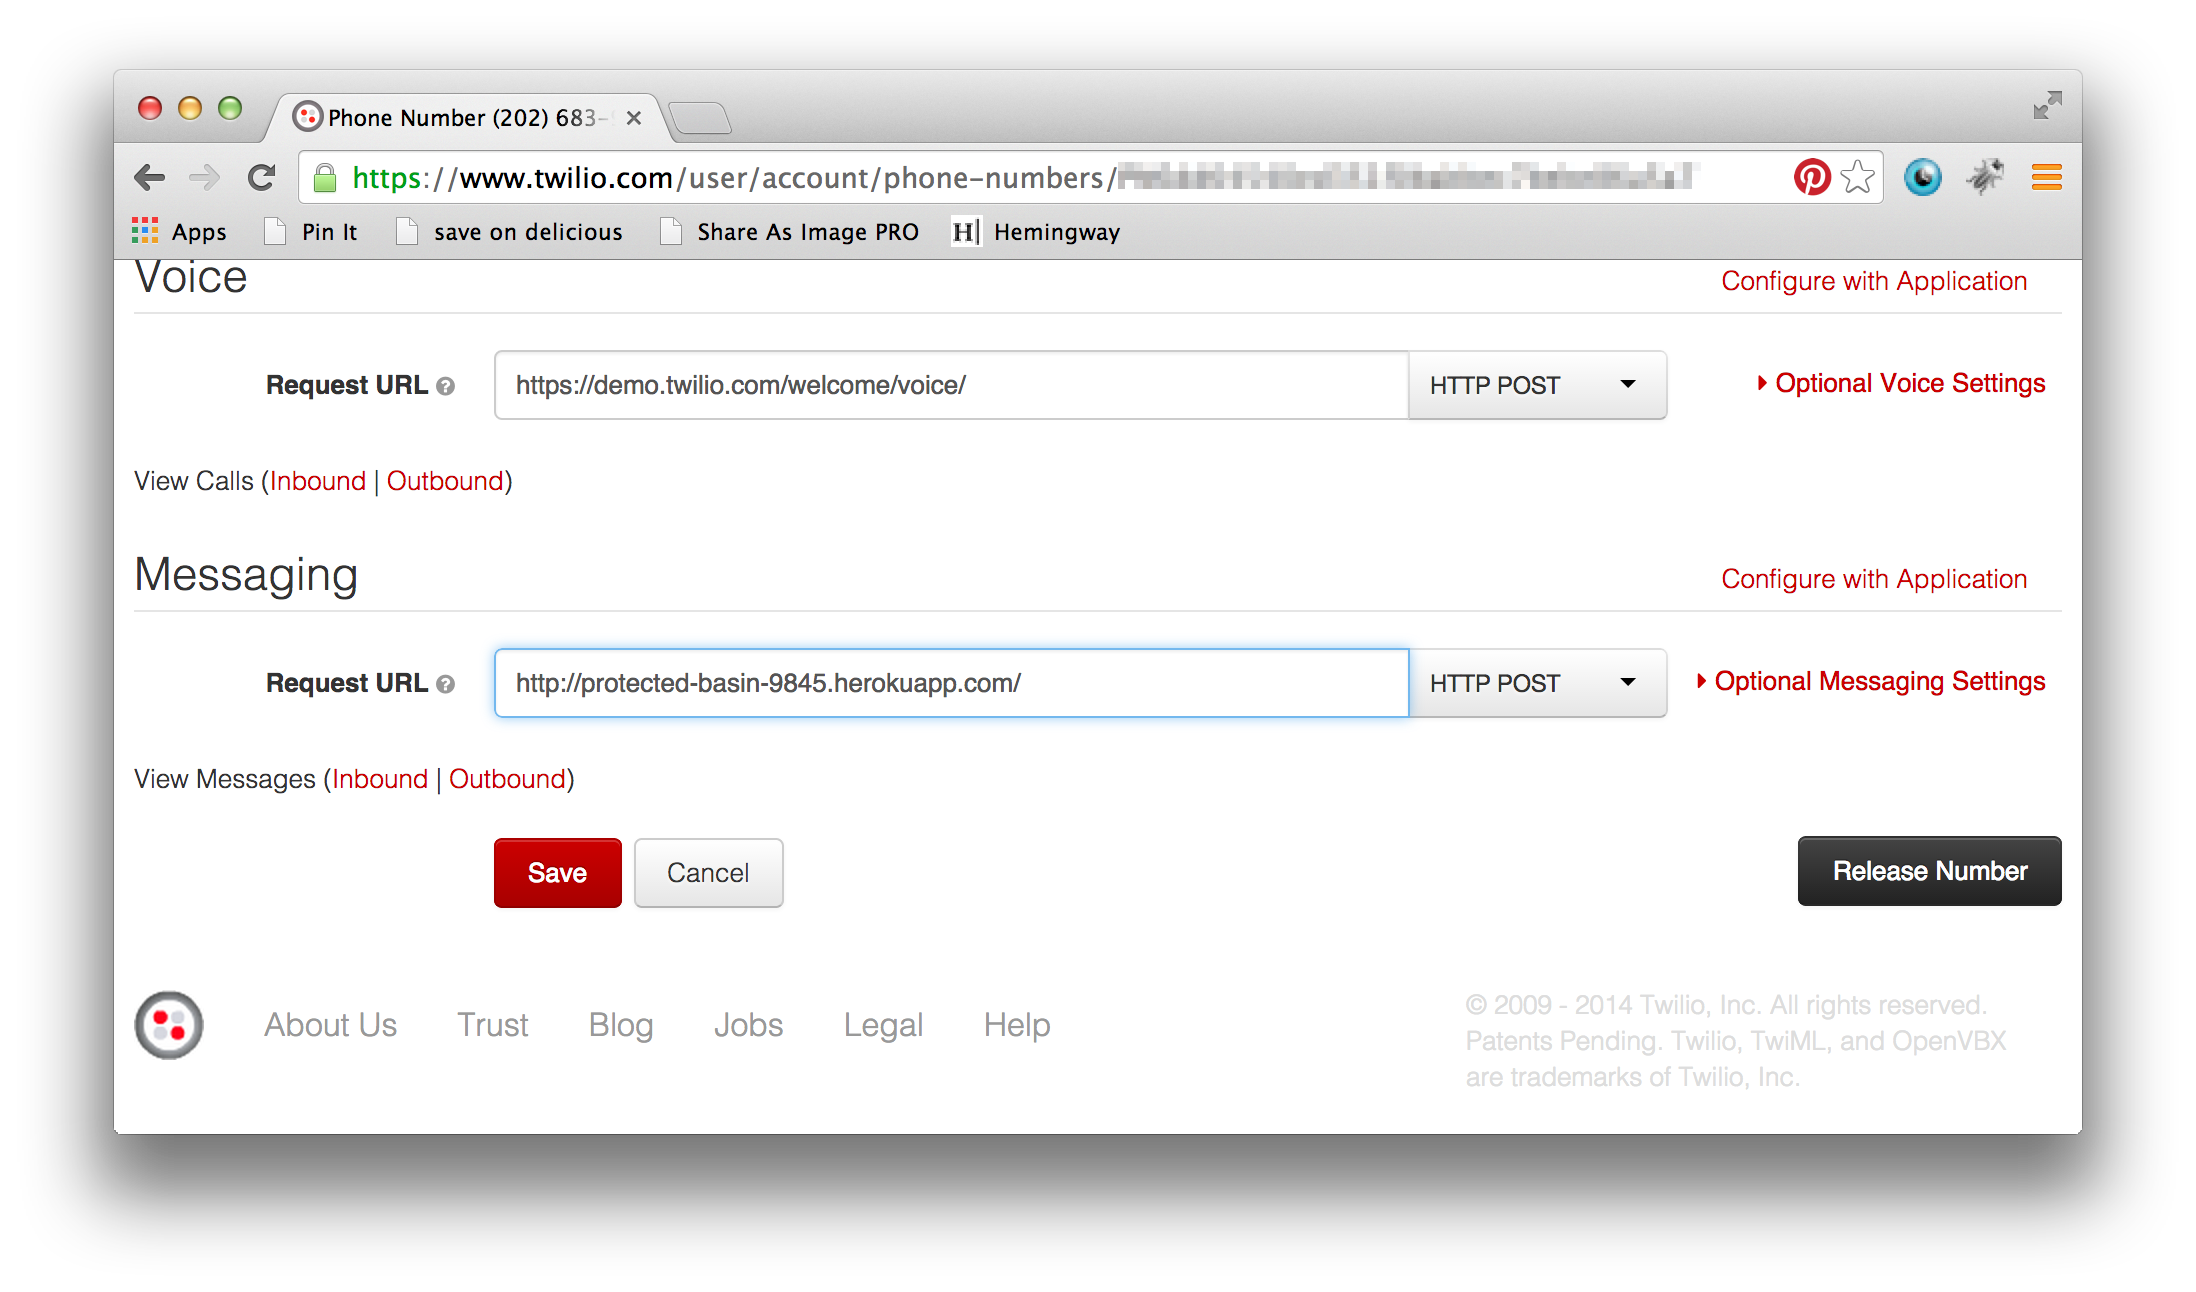Open the blue circular extension icon

tap(1922, 177)
